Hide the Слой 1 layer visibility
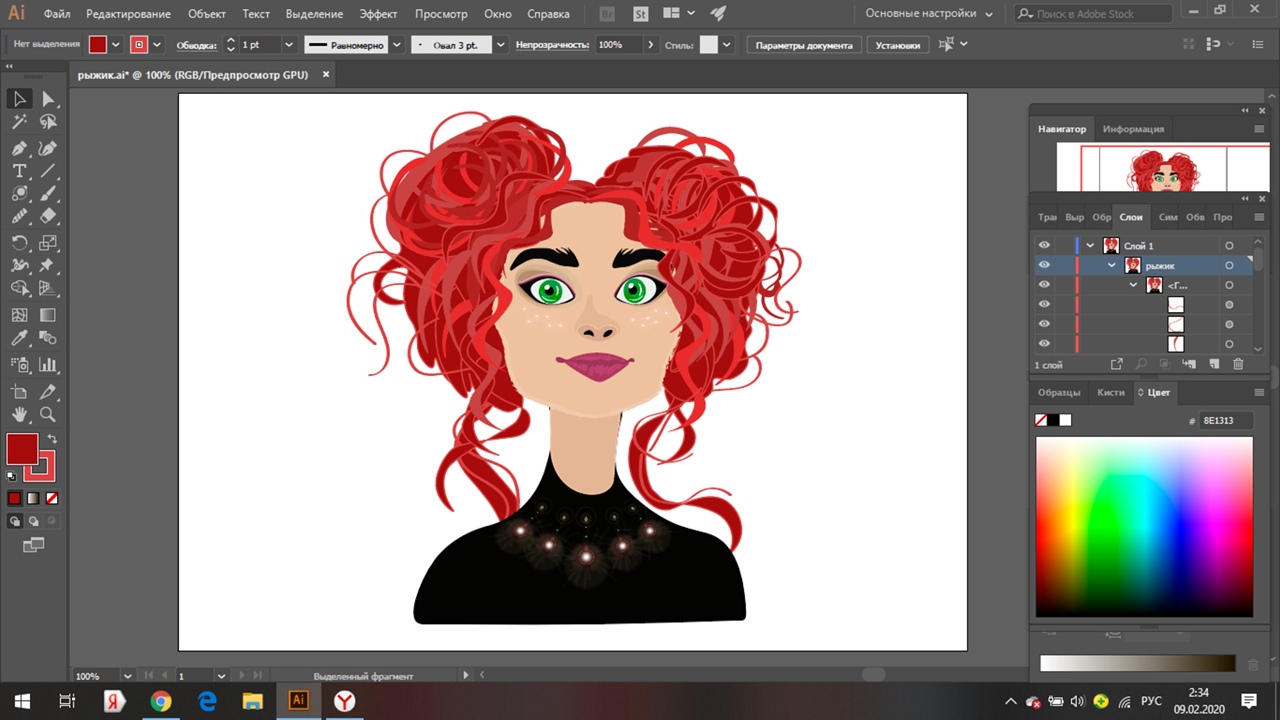1280x720 pixels. (1044, 246)
